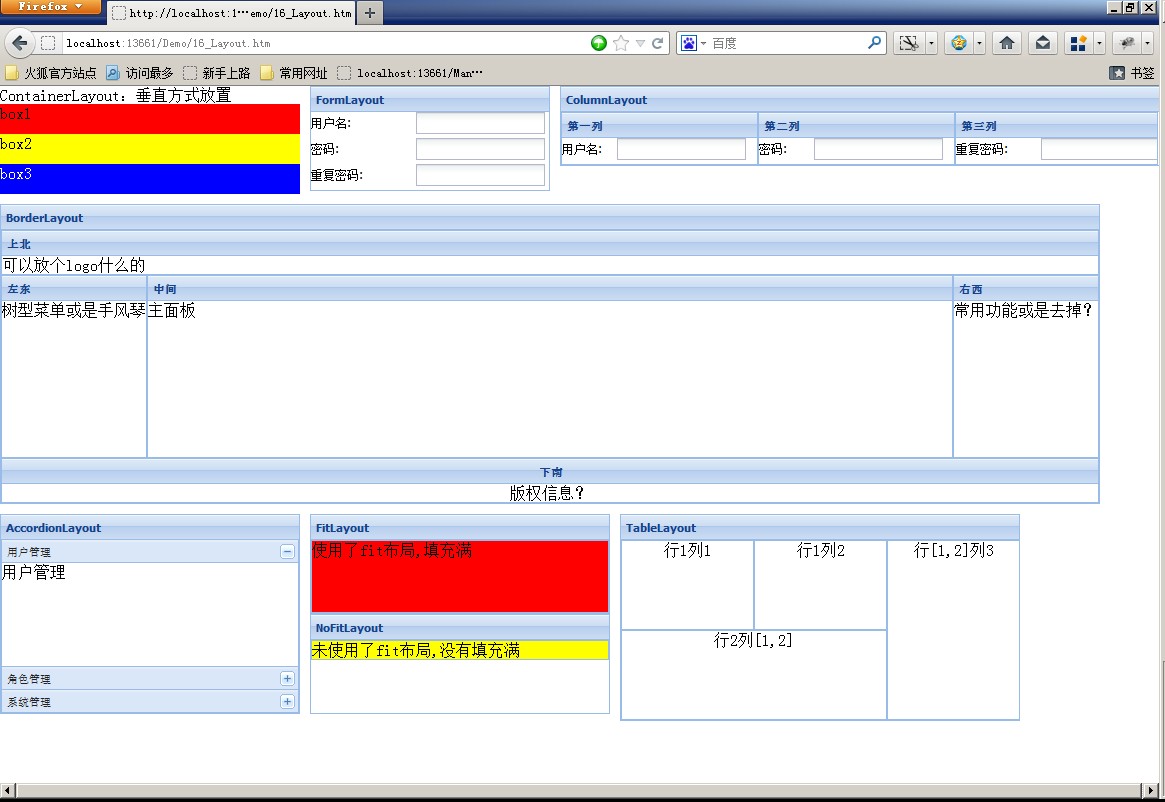The height and width of the screenshot is (802, 1165).
Task: Open the URL history dropdown arrow
Action: (640, 43)
